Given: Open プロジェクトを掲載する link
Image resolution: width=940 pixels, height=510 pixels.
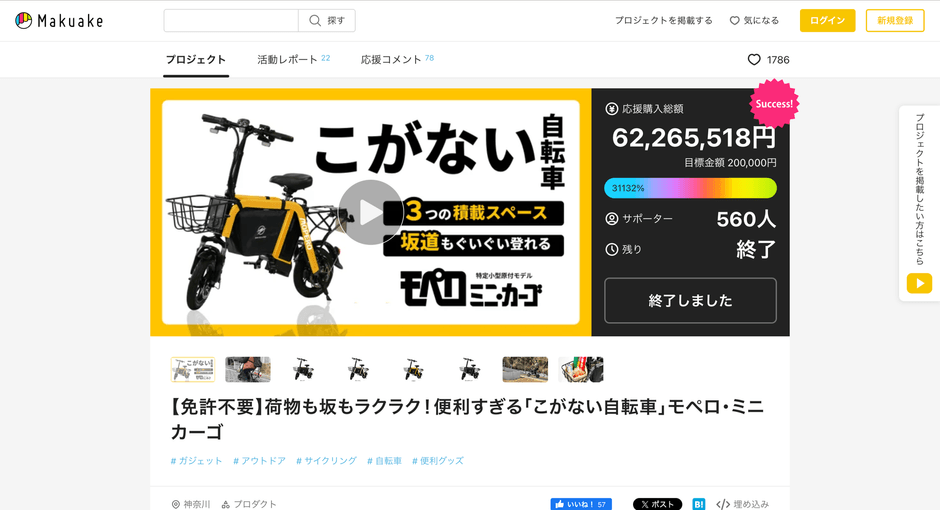Looking at the screenshot, I should (664, 21).
